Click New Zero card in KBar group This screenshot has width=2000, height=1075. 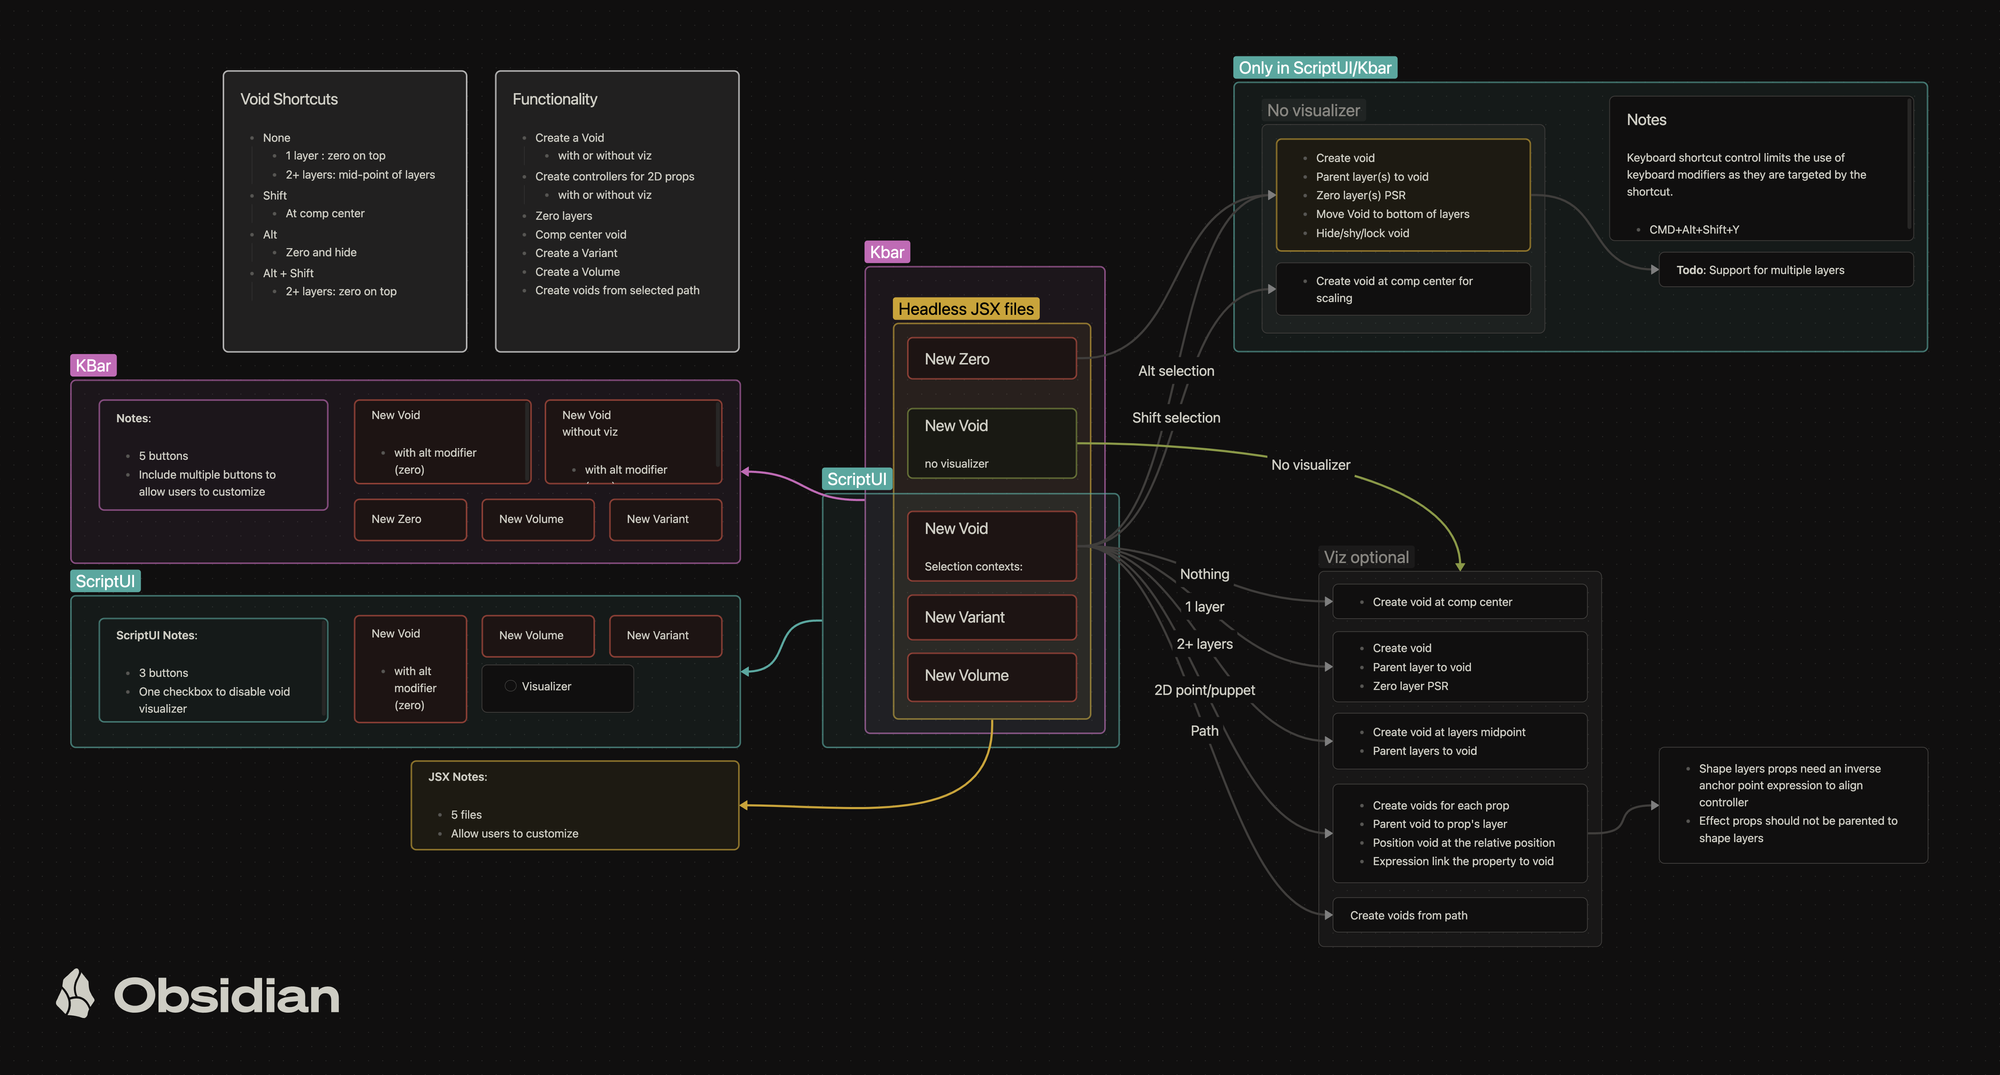coord(411,519)
